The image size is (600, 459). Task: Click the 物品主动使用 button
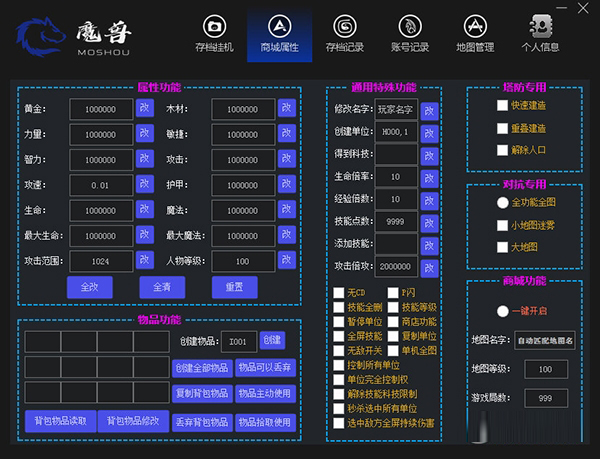pos(266,394)
